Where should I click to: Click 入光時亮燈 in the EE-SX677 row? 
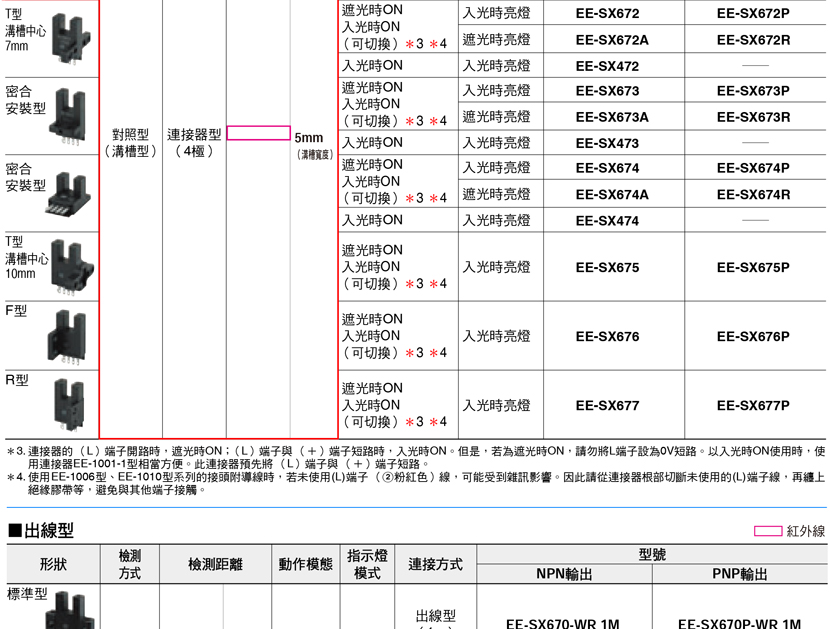497,405
